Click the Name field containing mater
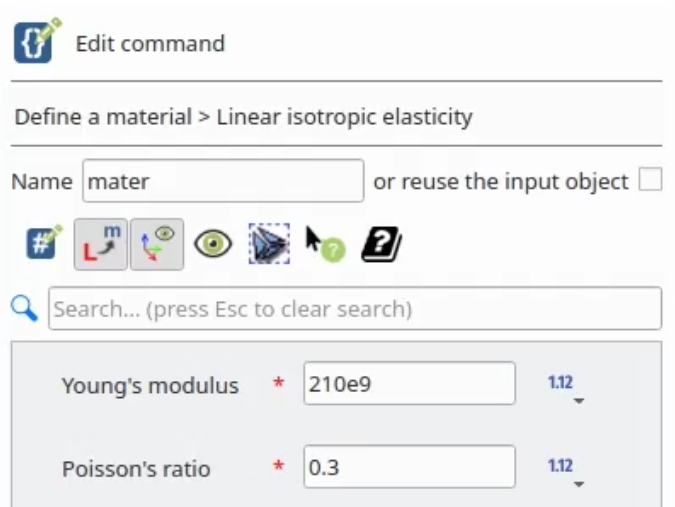675x507 pixels. [223, 181]
